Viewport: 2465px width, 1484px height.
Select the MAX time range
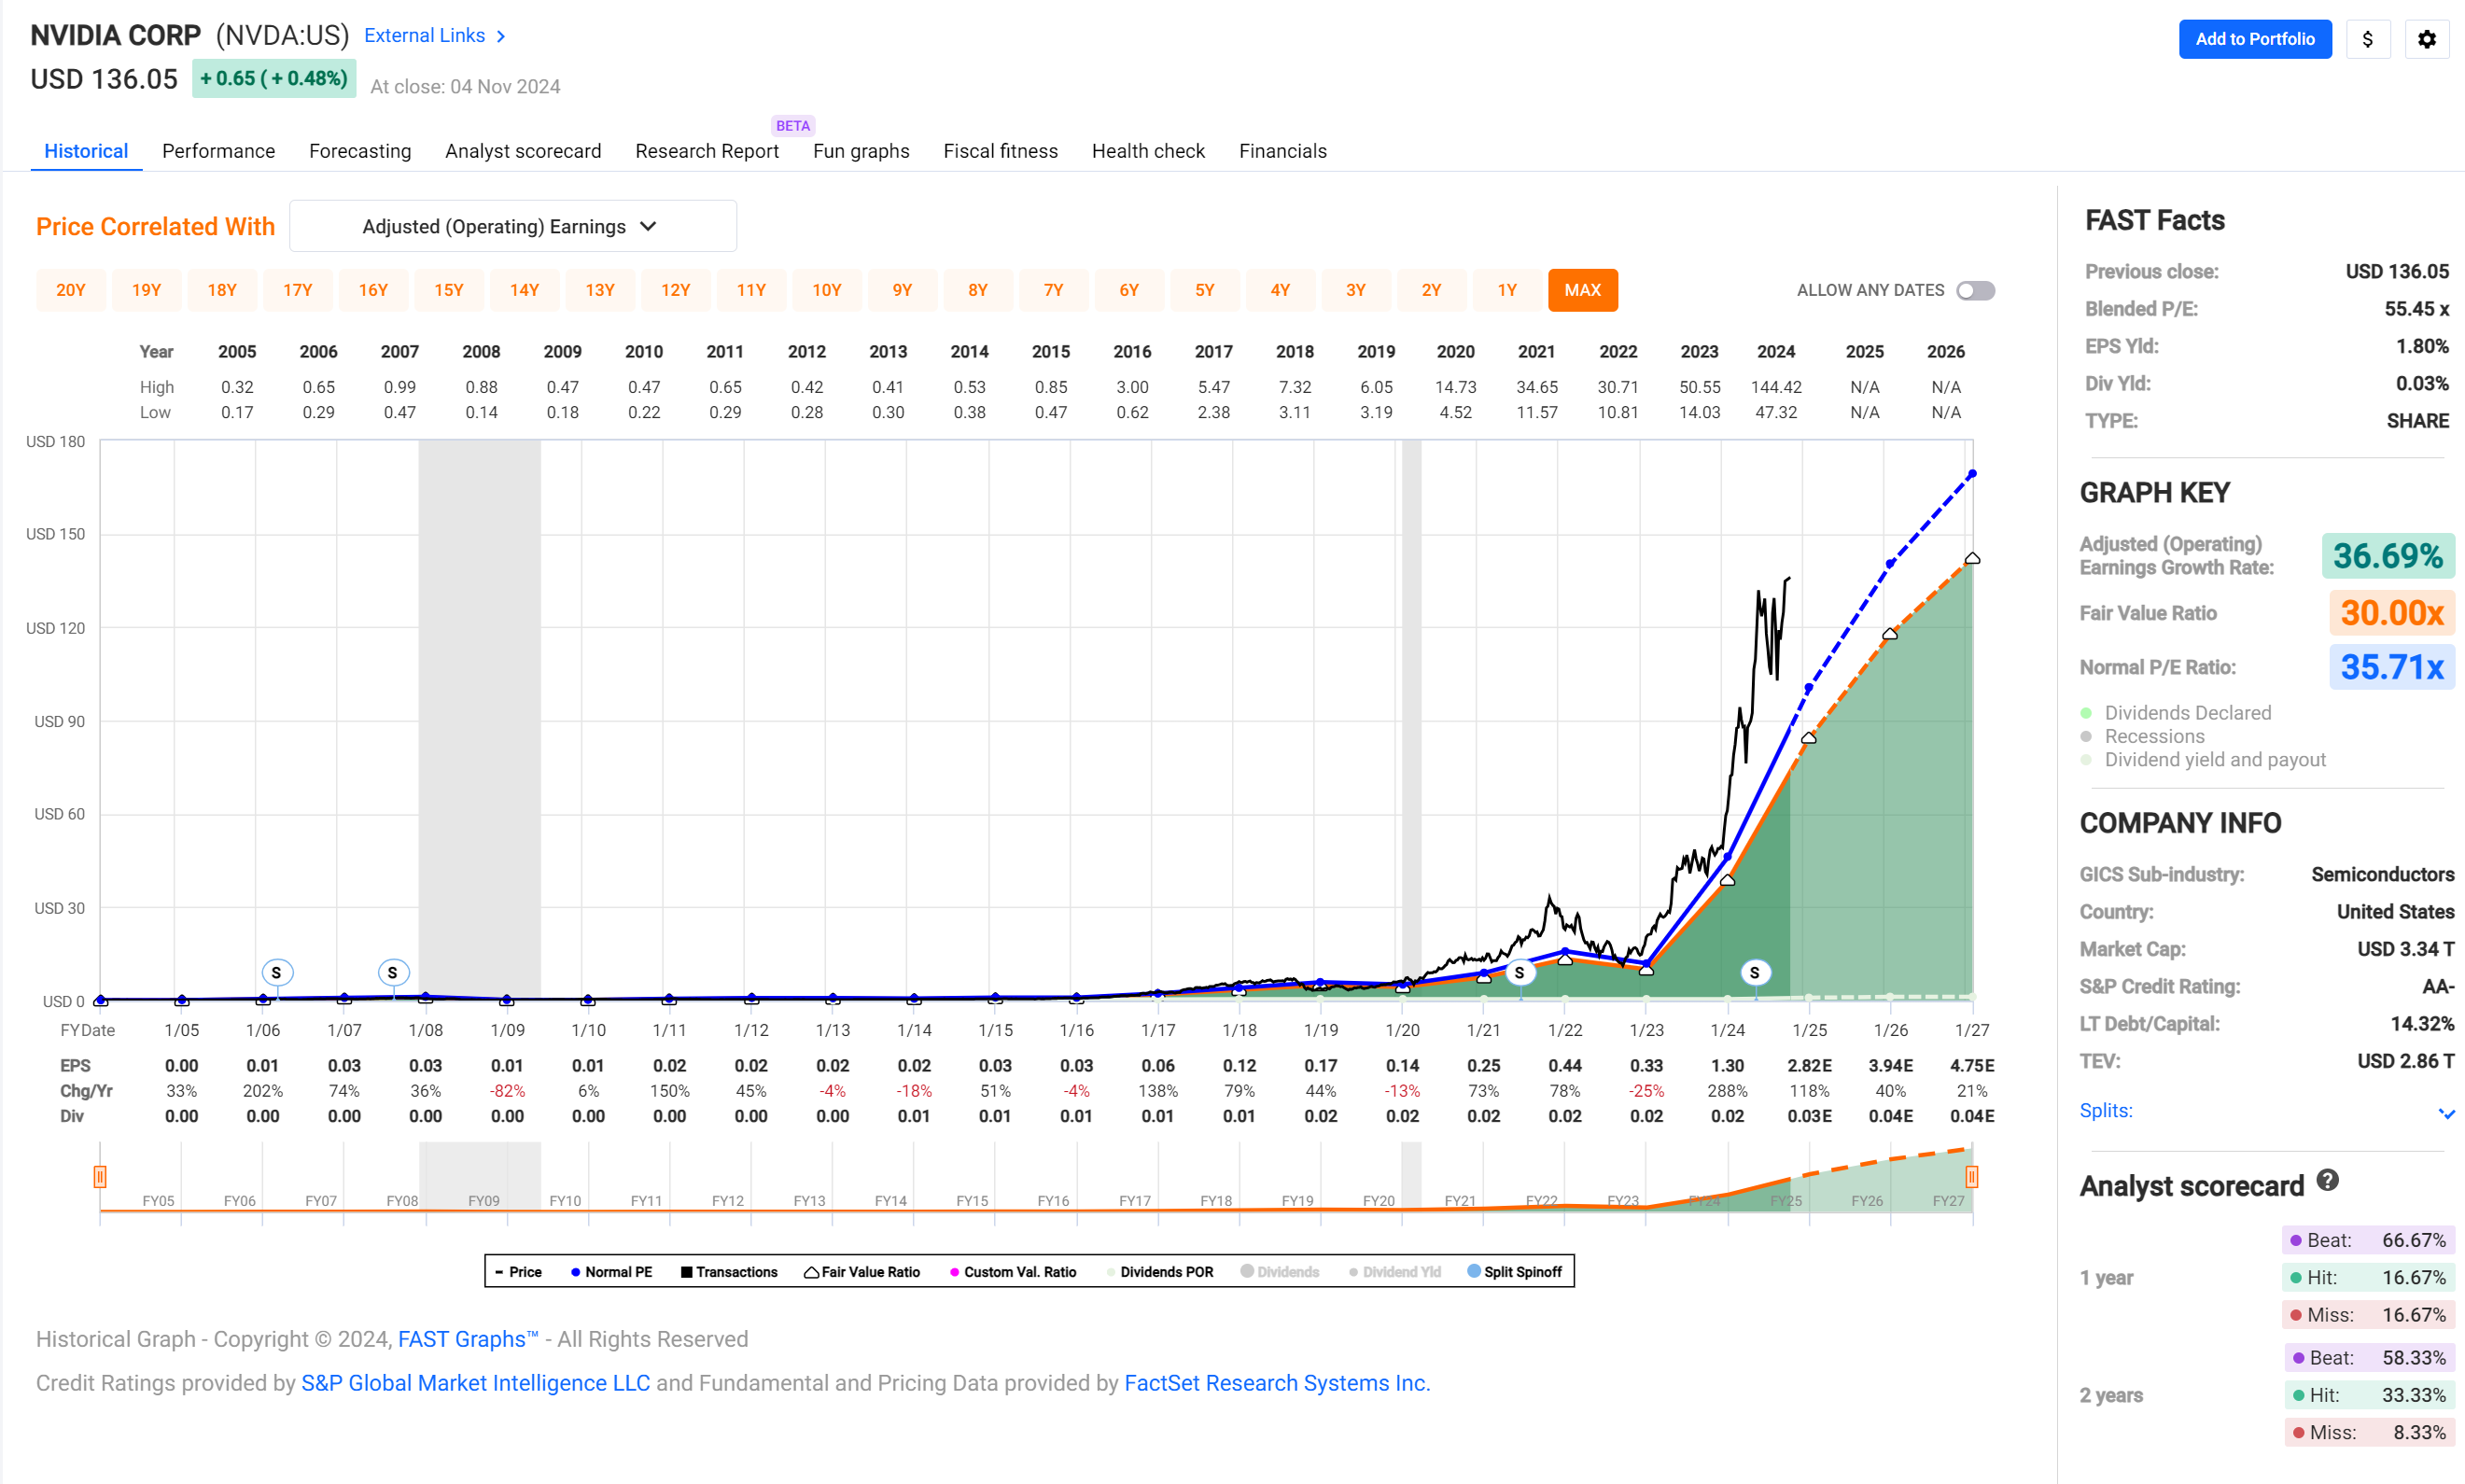1583,290
